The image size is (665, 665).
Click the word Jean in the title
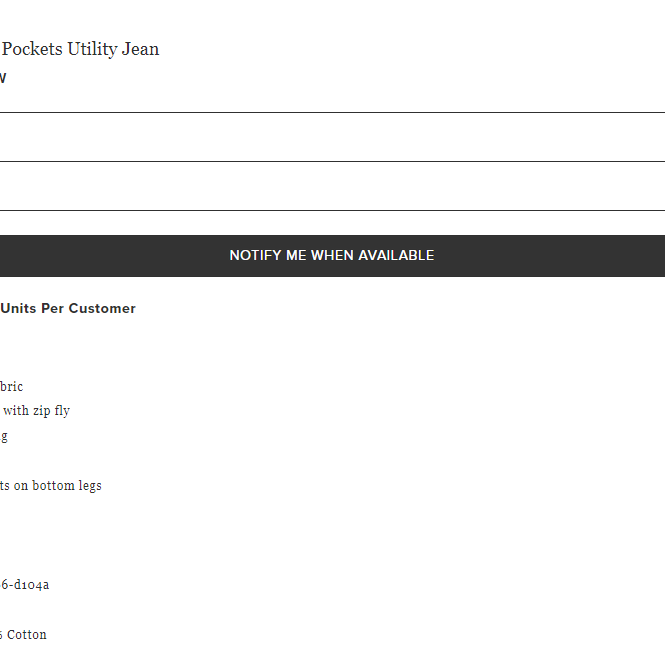point(140,49)
